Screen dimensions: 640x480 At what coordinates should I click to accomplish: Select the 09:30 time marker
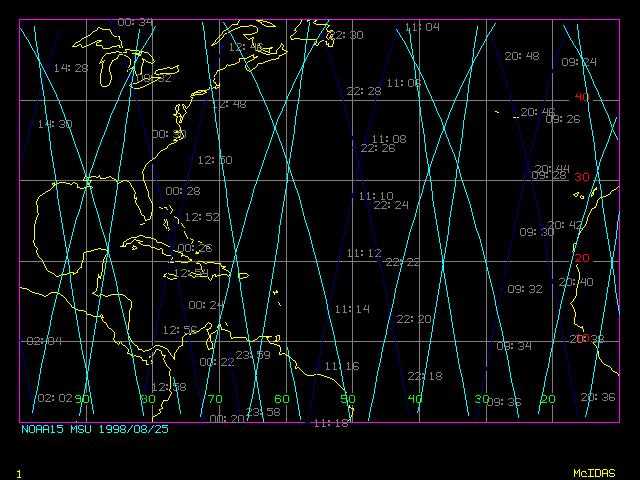click(x=536, y=232)
